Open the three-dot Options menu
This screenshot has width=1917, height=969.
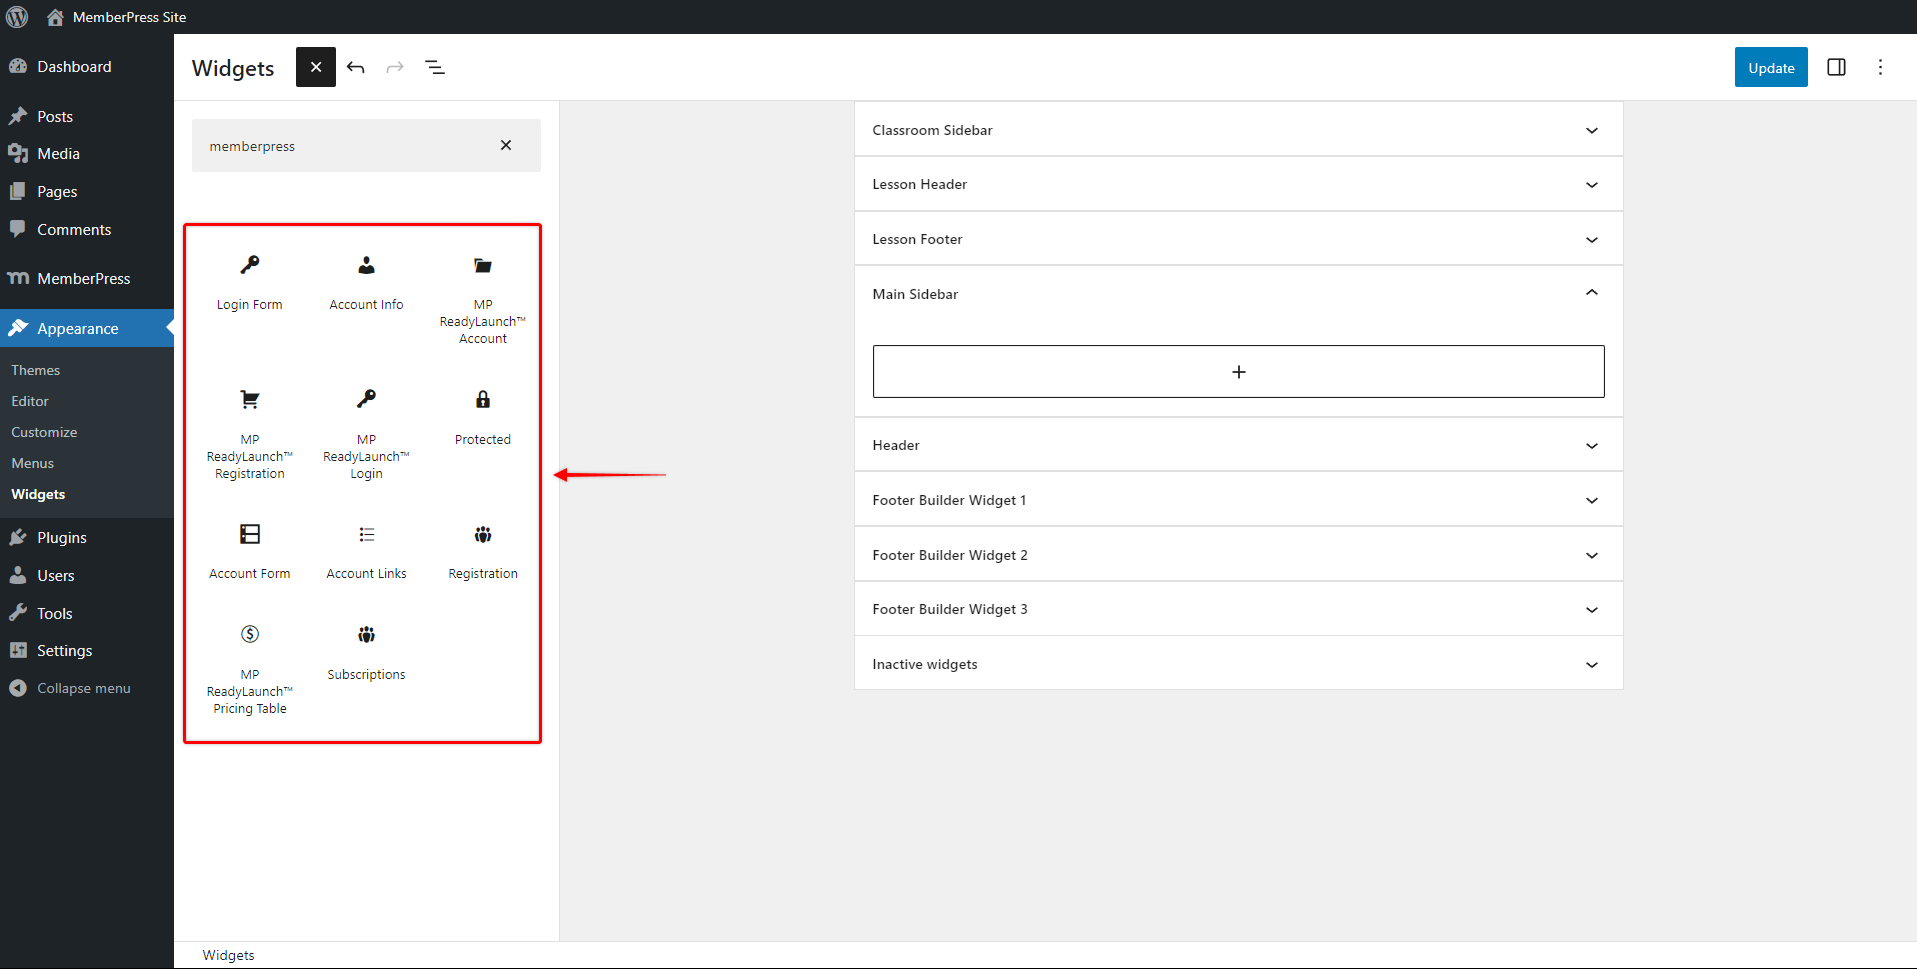pyautogui.click(x=1880, y=67)
